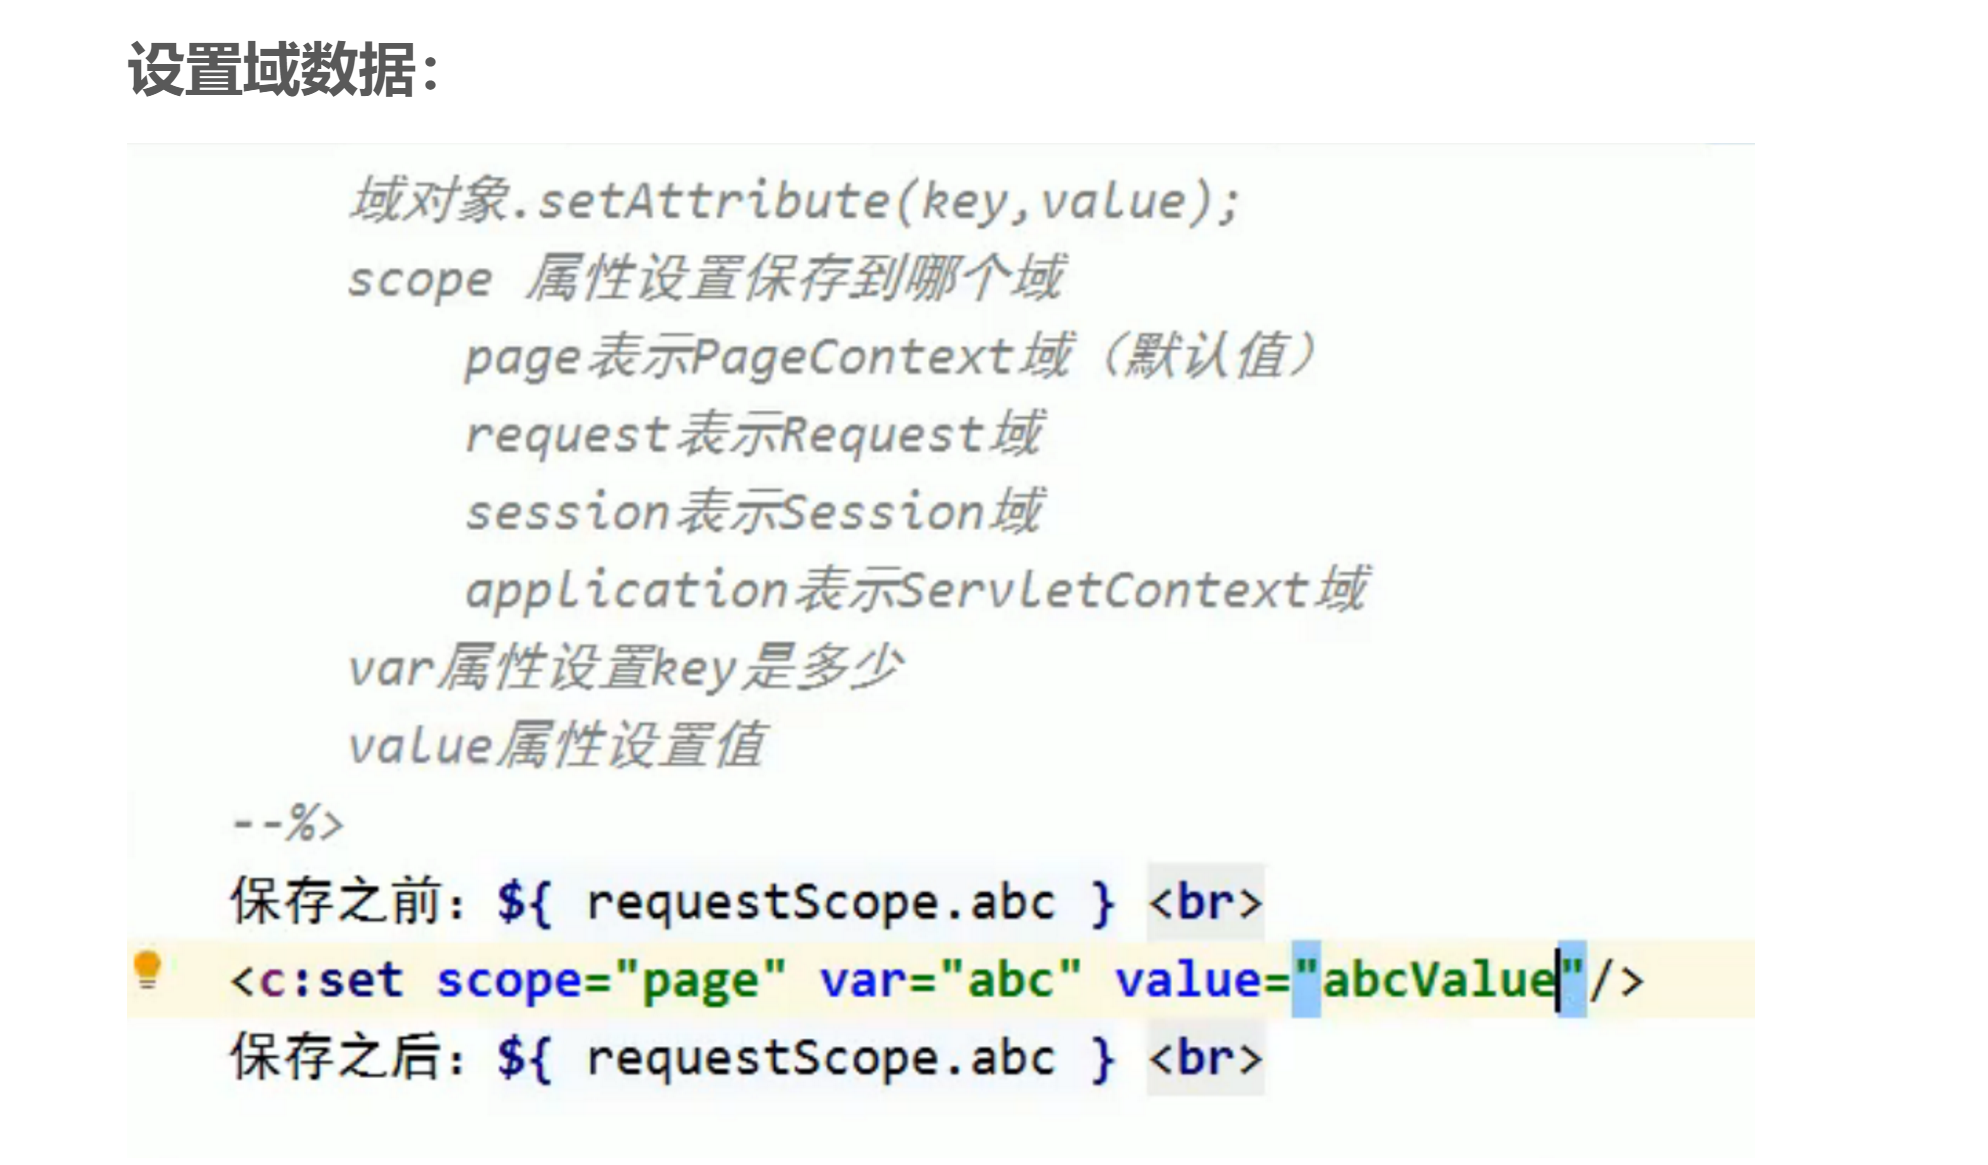Click the yellow lightbulb intention icon
The height and width of the screenshot is (1165, 1988).
148,968
